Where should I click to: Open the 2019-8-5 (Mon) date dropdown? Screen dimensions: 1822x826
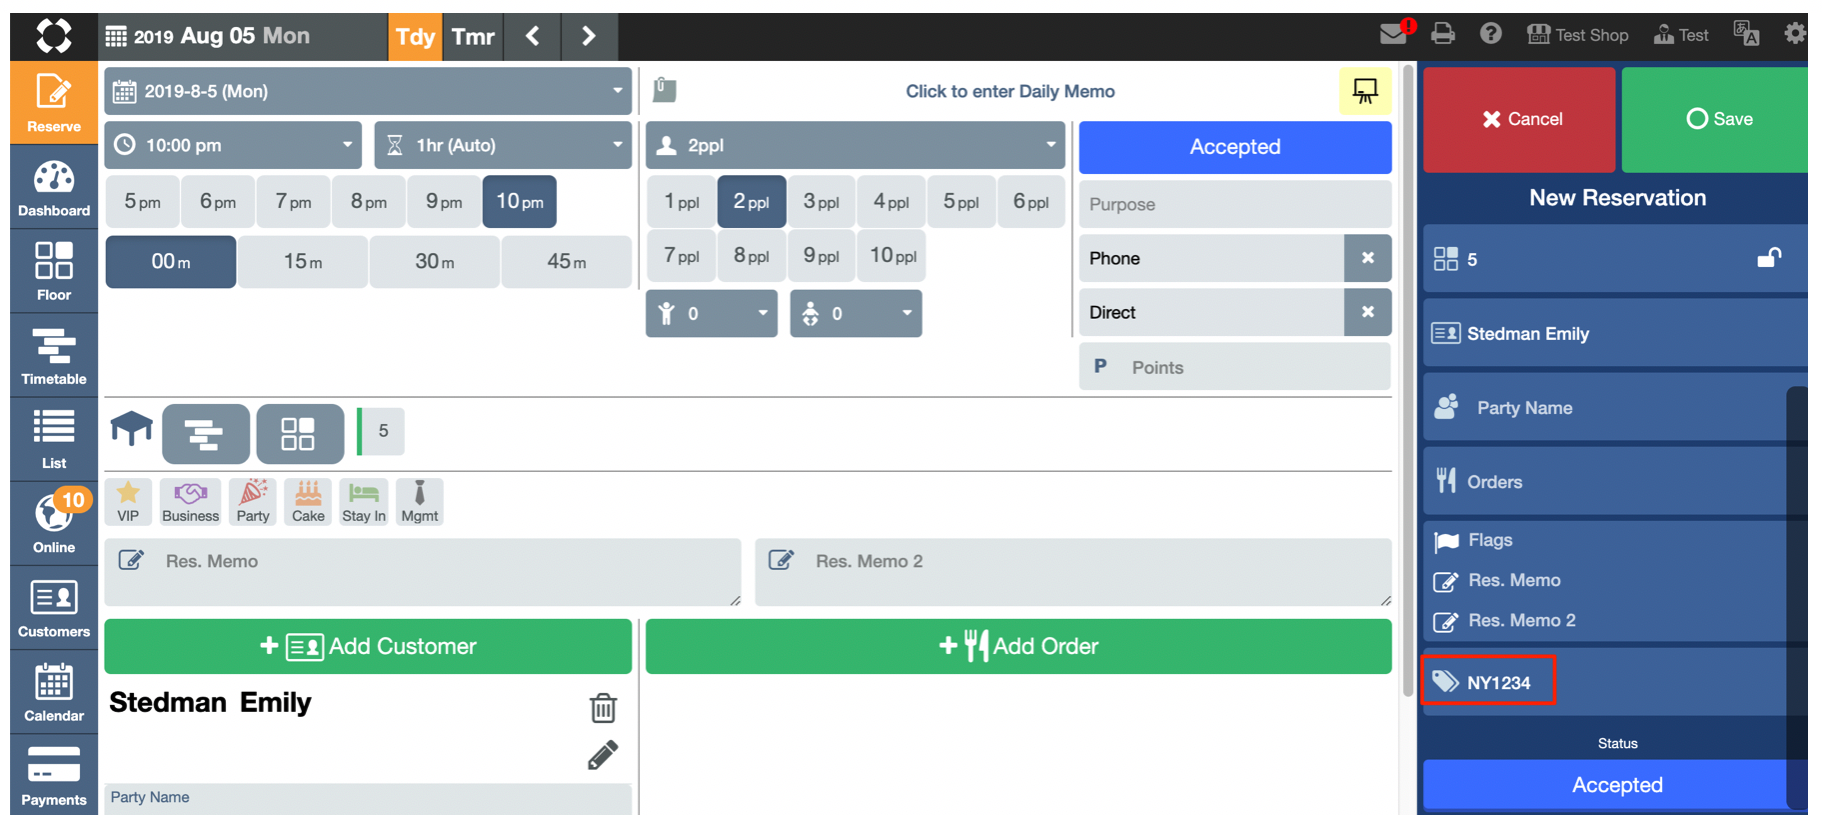(368, 91)
